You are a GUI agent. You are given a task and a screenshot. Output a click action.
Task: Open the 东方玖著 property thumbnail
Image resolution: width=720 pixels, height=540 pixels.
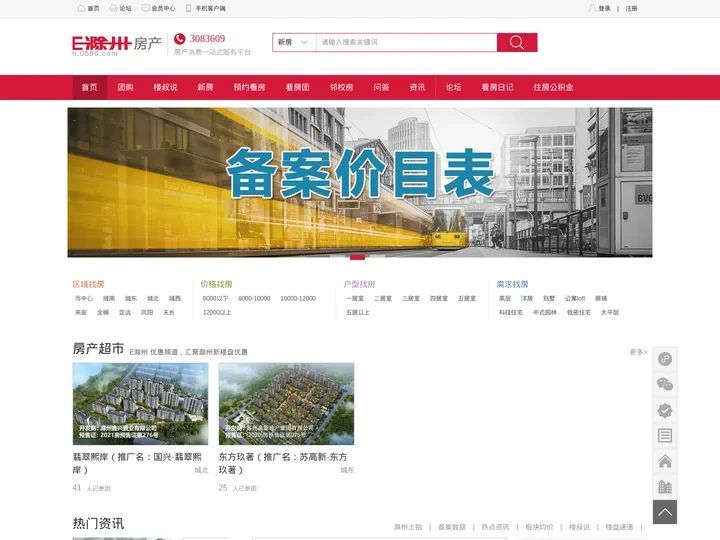(287, 404)
